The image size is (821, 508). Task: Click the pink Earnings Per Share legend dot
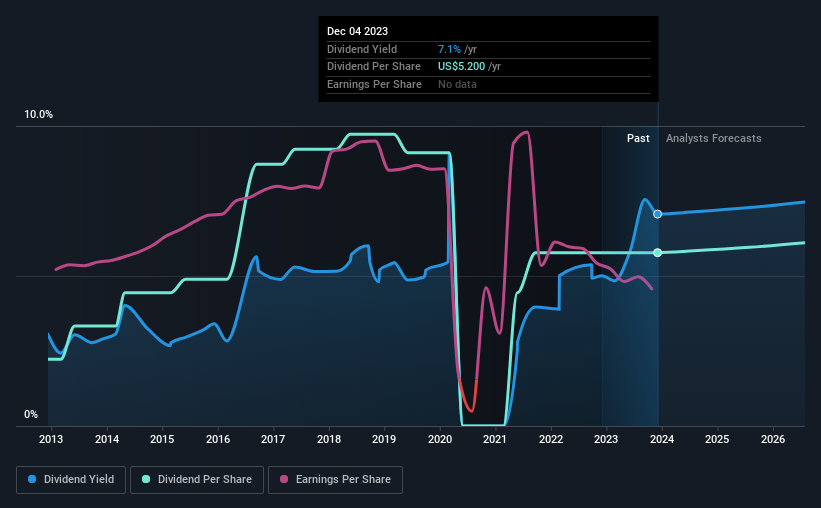pyautogui.click(x=284, y=479)
